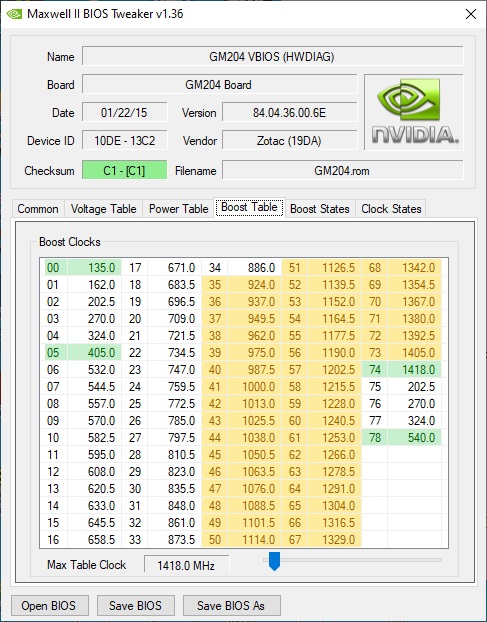Click the Version field 84.04.36.00.6E
The height and width of the screenshot is (622, 487).
[x=290, y=113]
